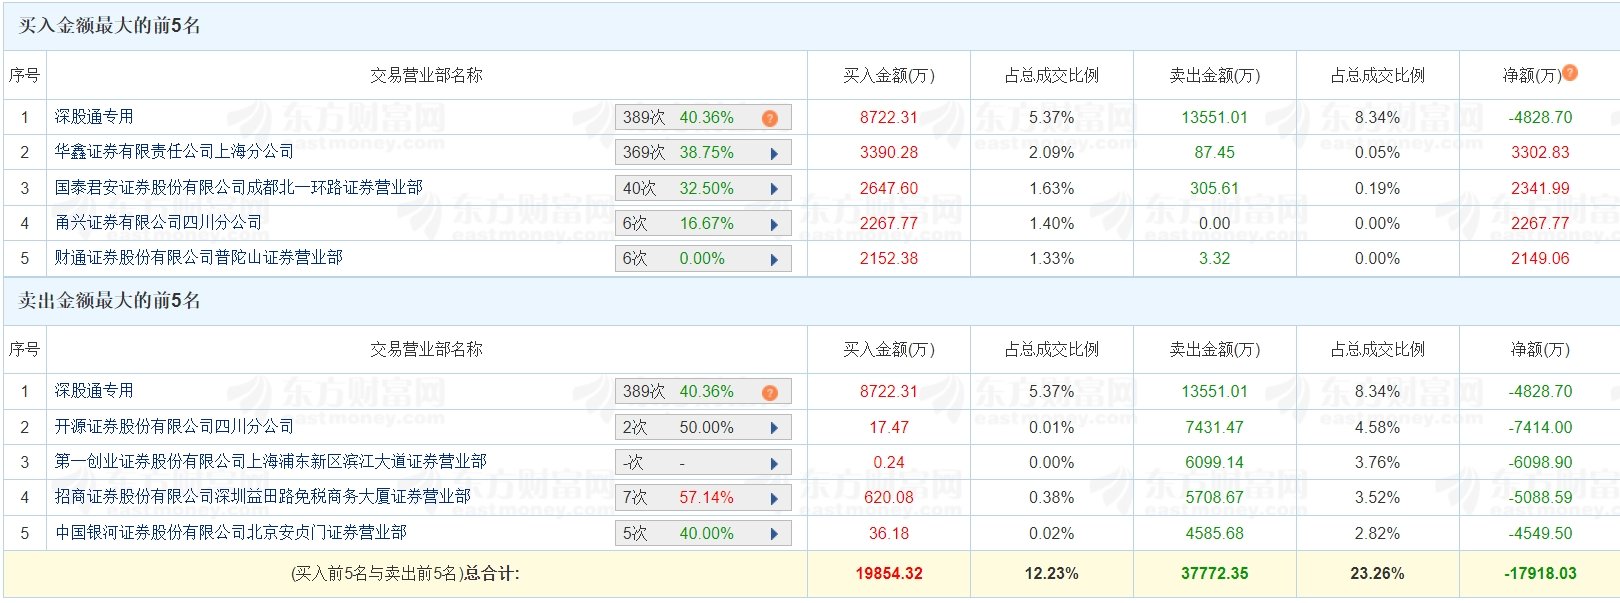Click the -次 stats box for 第一创业证券

(703, 463)
